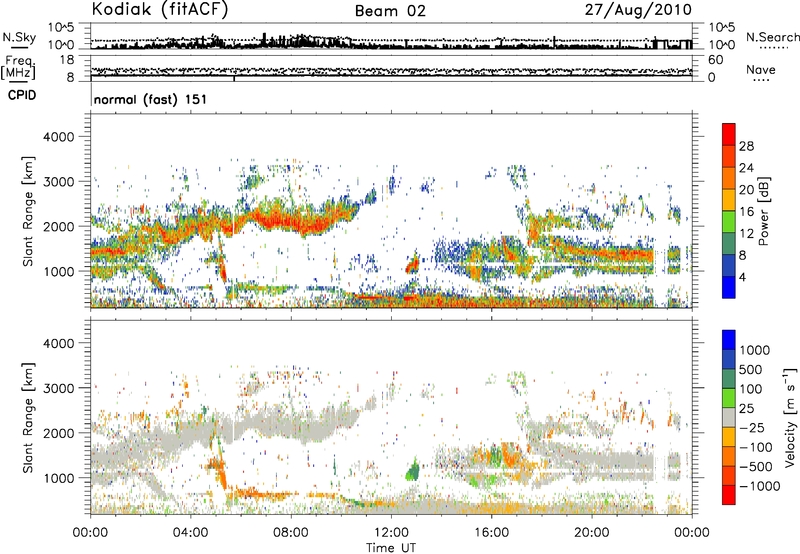The height and width of the screenshot is (554, 800).
Task: Click the Nave dotted line legend sample
Action: click(x=761, y=81)
